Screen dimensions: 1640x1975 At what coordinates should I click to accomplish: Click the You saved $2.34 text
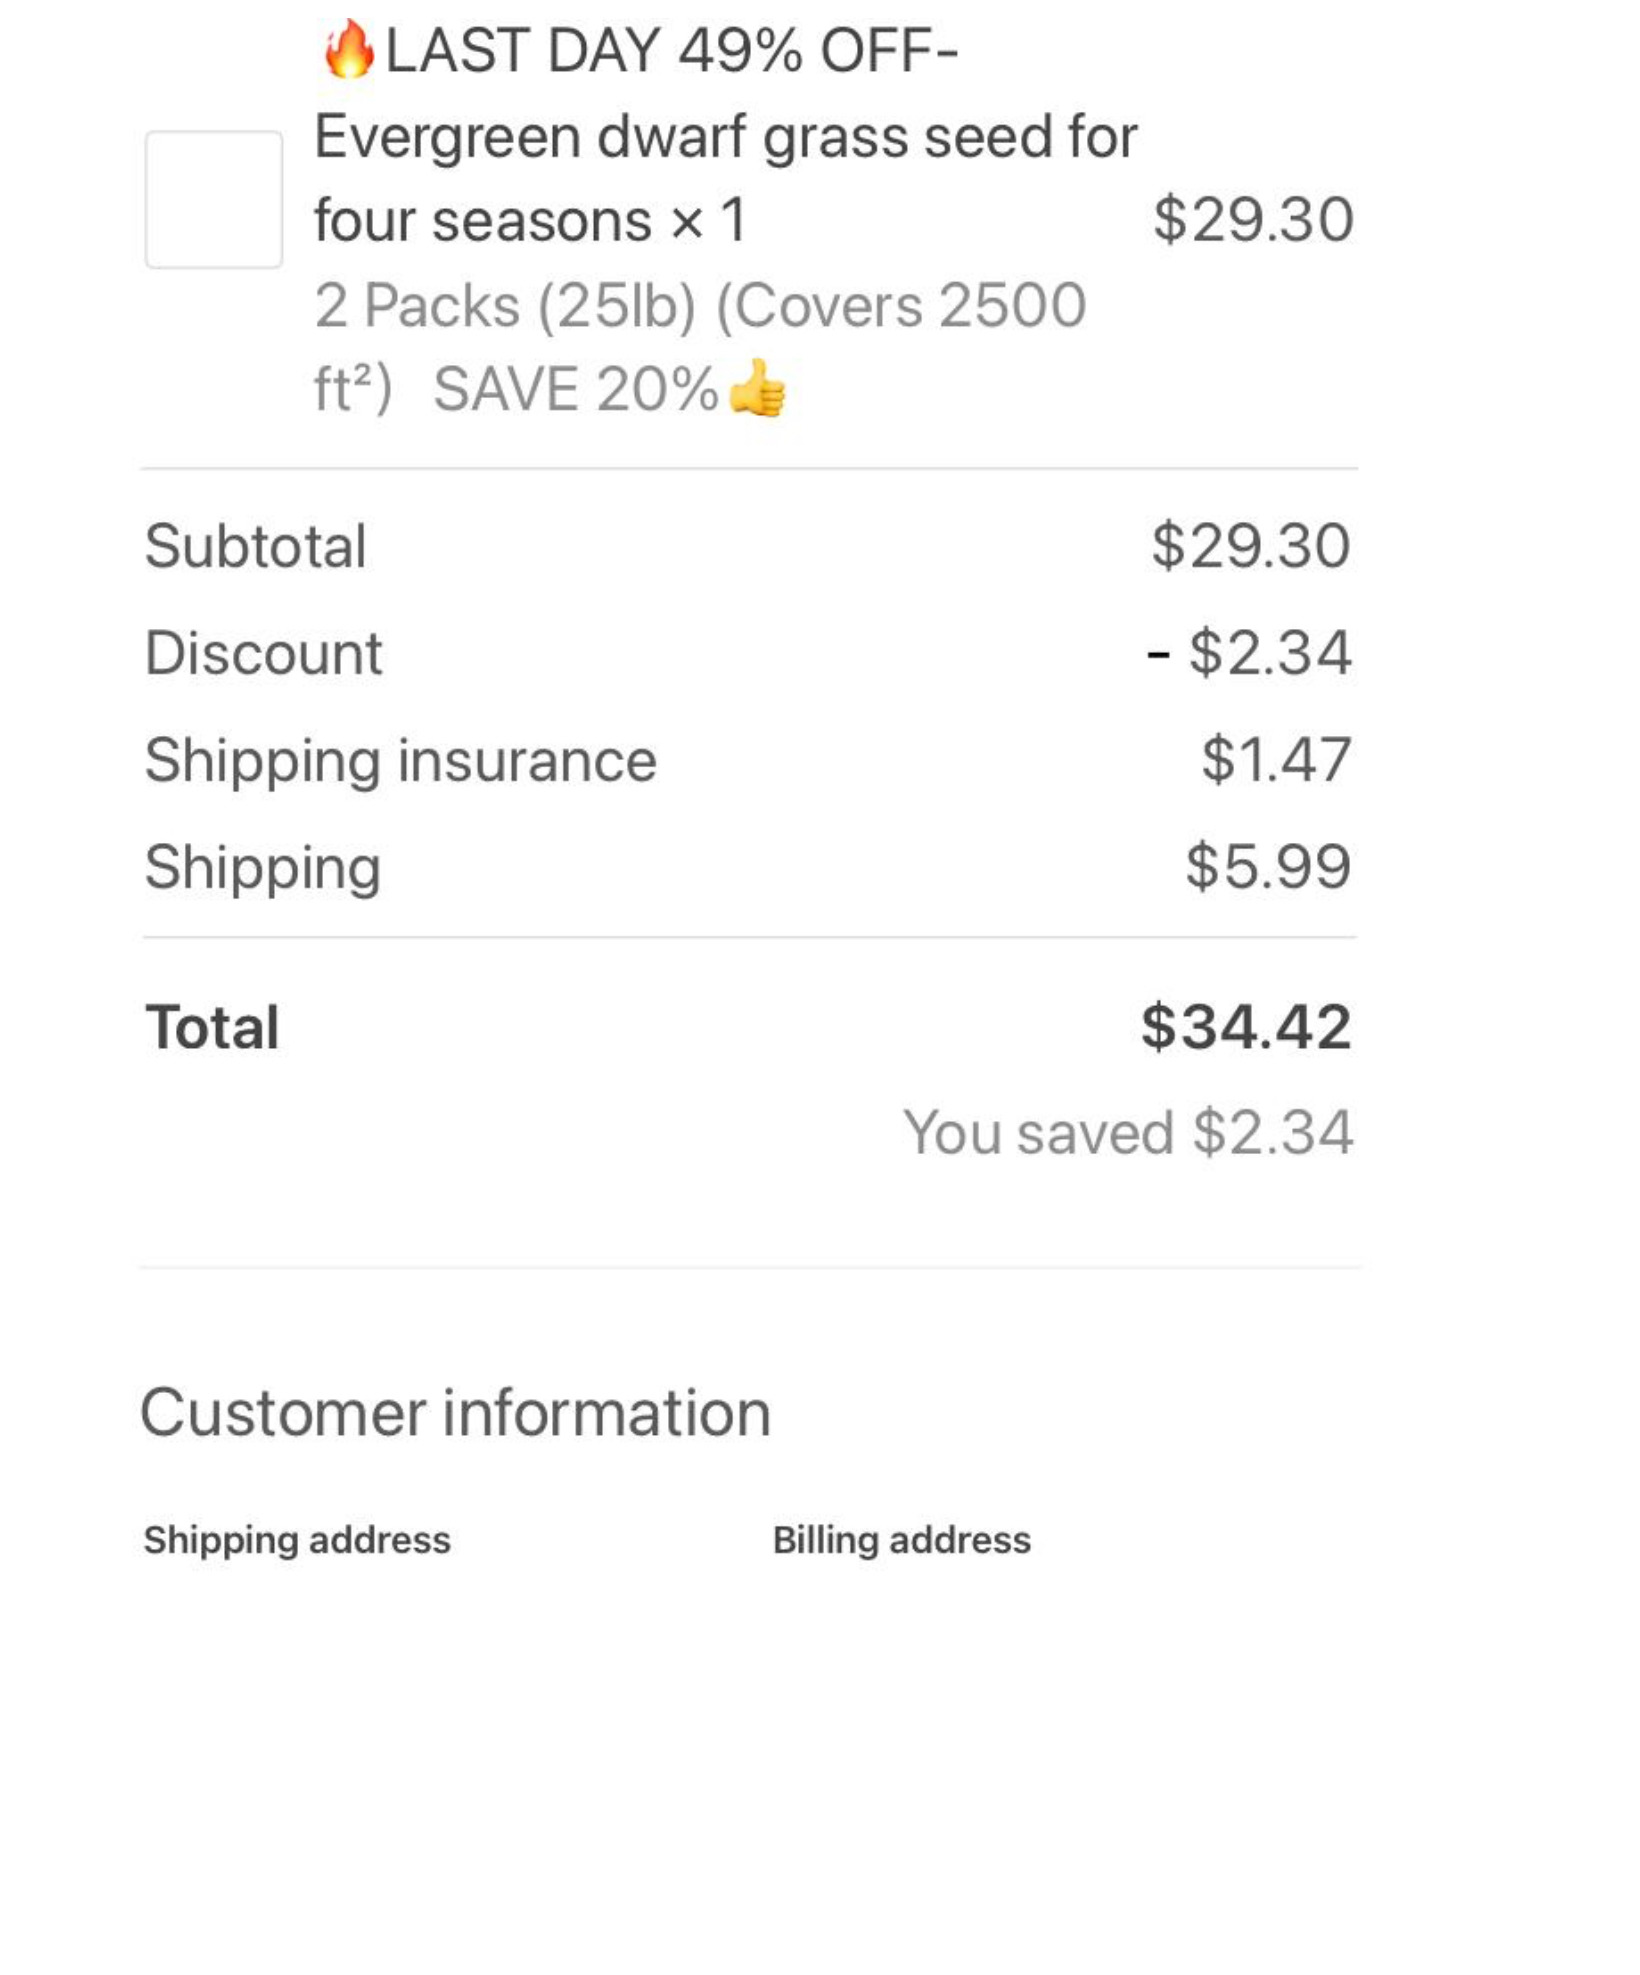[1128, 1132]
